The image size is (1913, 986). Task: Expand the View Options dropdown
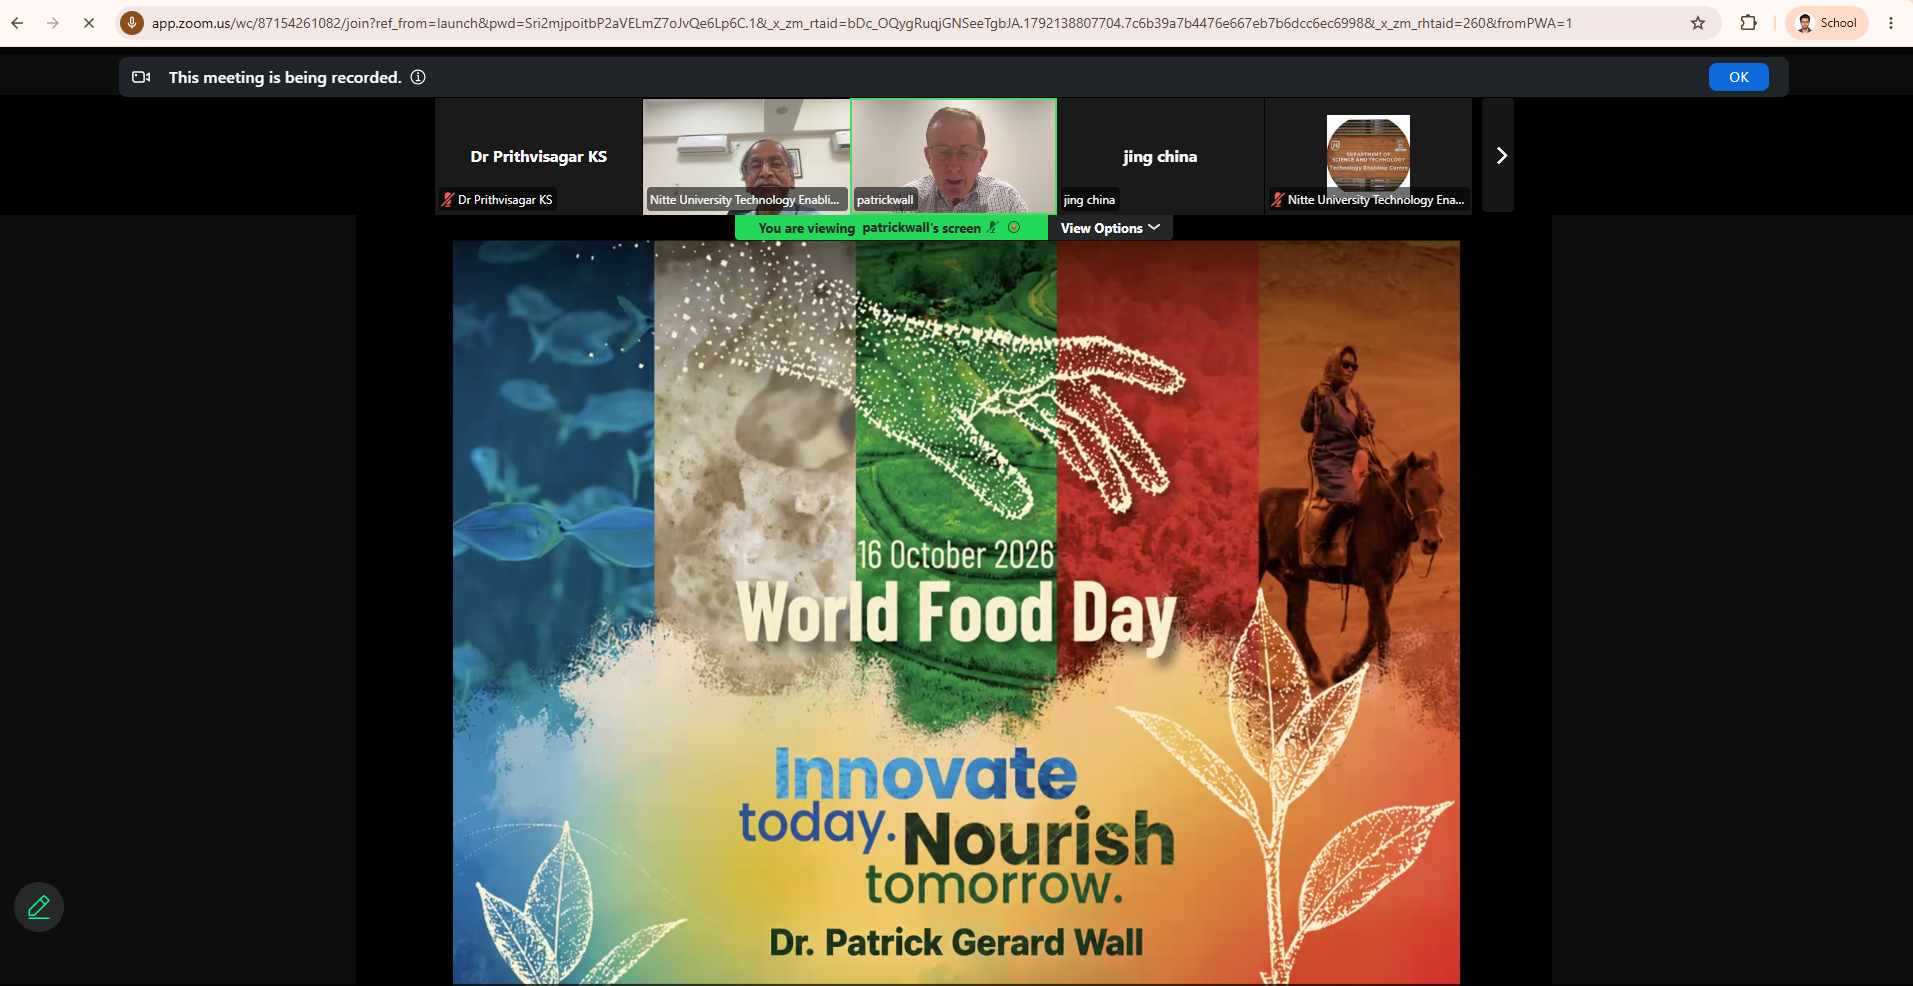click(x=1110, y=228)
